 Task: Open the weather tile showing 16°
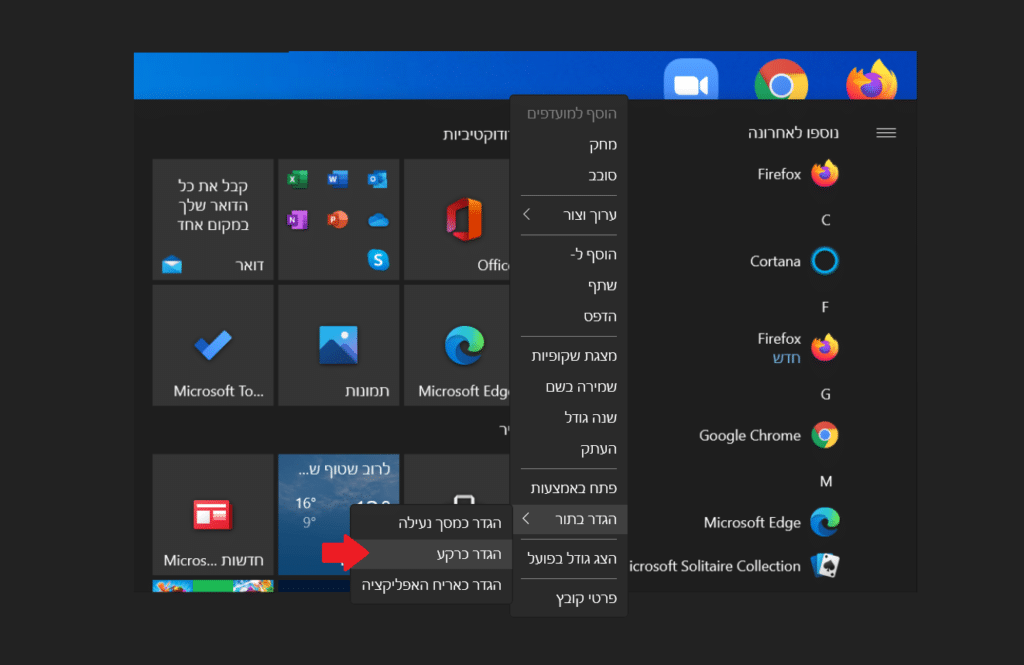(338, 515)
